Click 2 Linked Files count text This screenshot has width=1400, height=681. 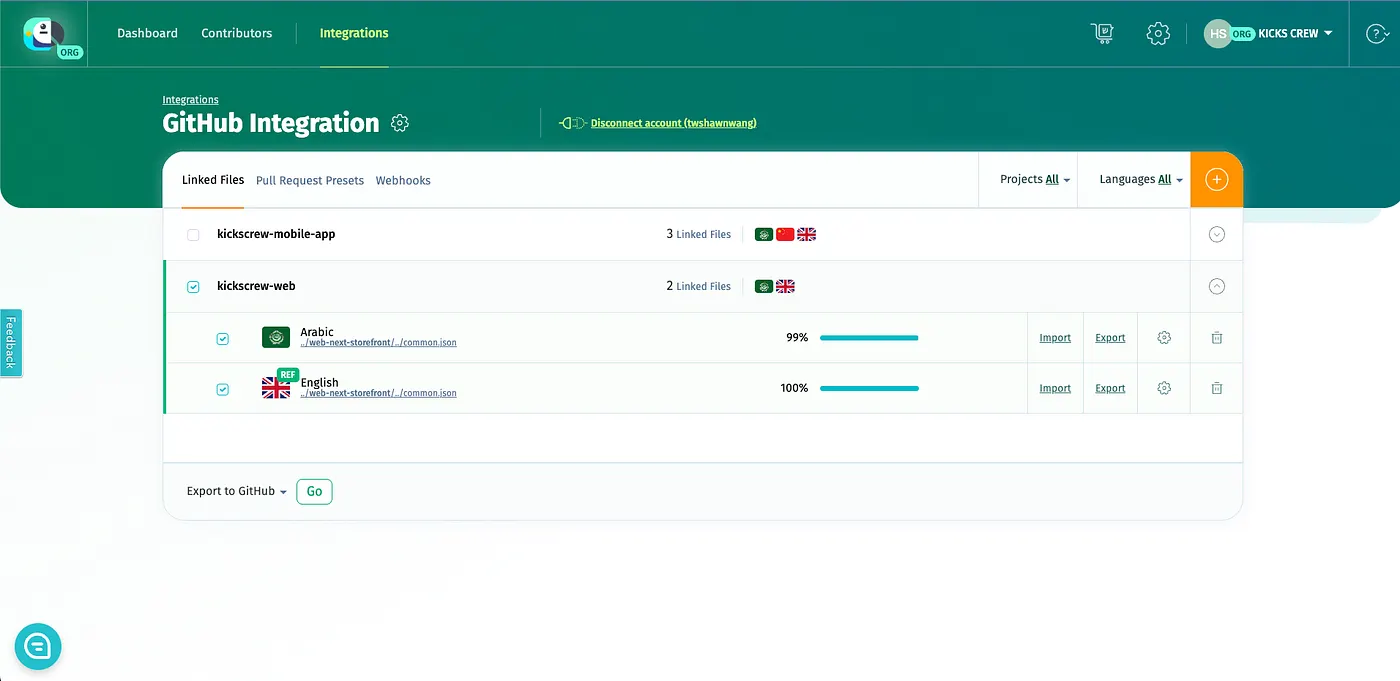[698, 286]
